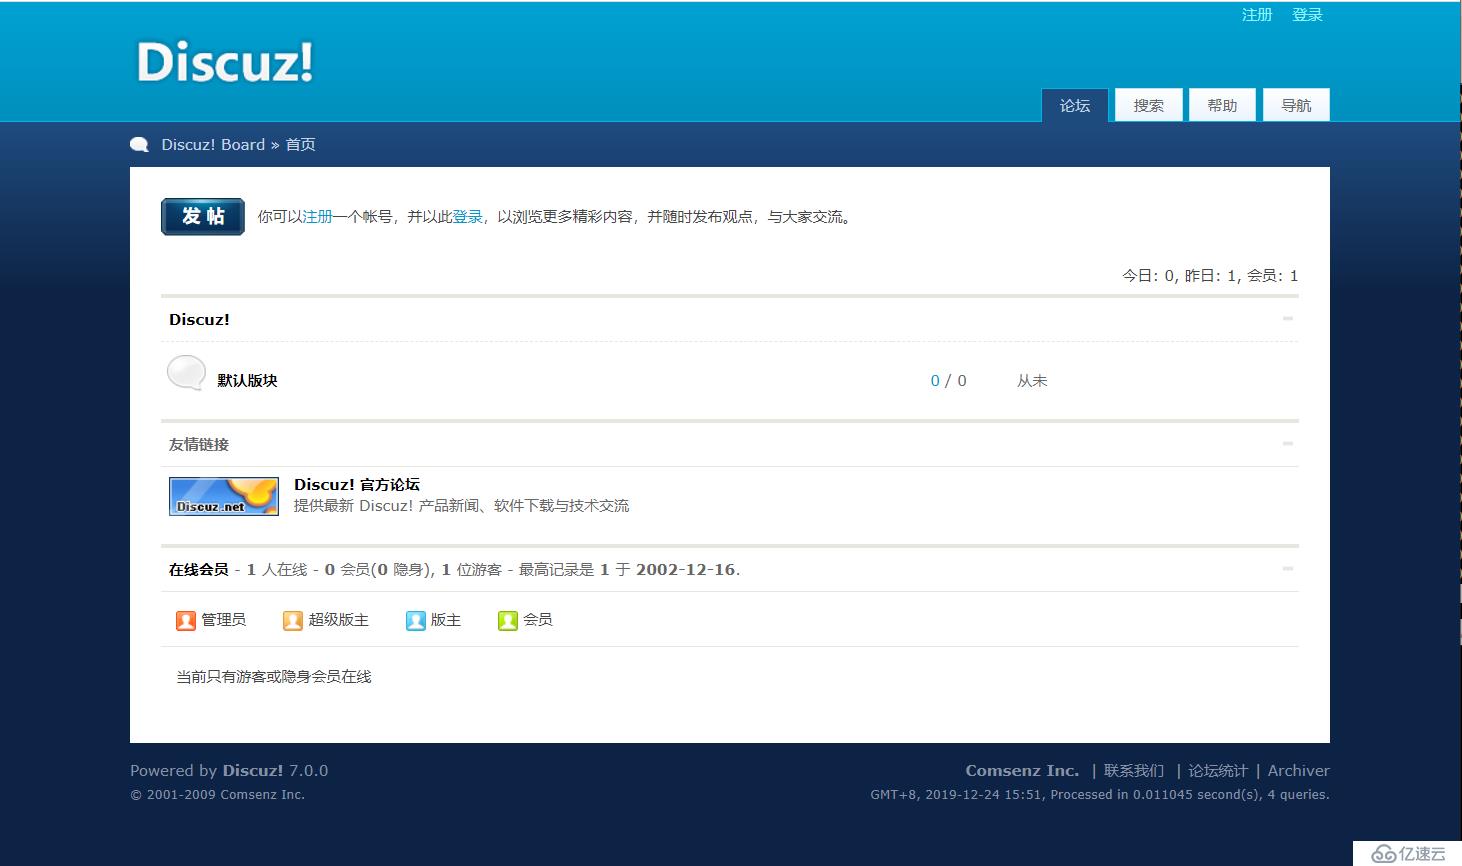Click the 从未 last post text
Screen dimensions: 1462x866
point(1032,381)
